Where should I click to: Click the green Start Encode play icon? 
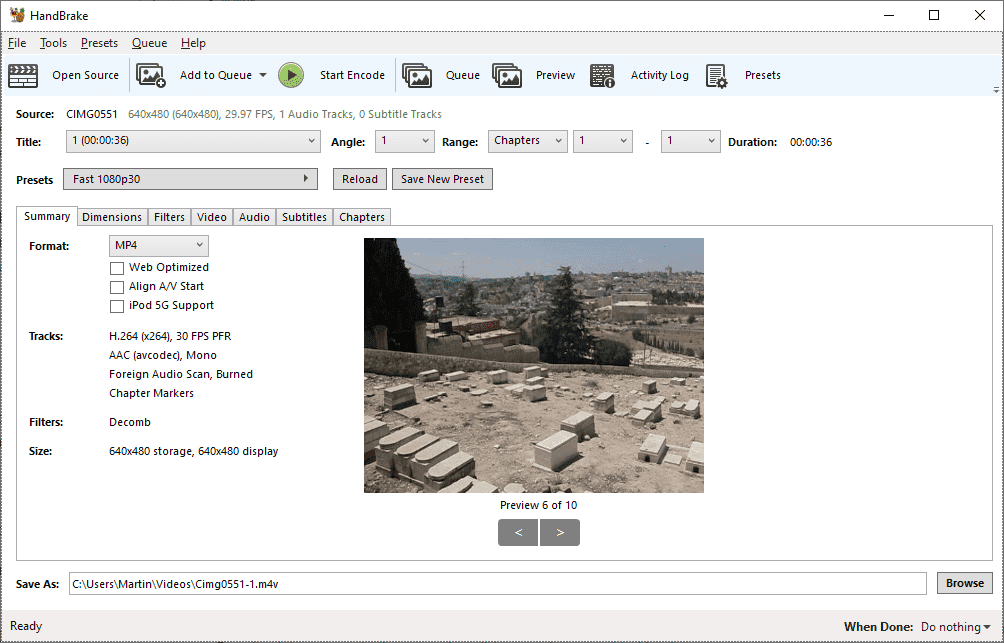[x=291, y=76]
